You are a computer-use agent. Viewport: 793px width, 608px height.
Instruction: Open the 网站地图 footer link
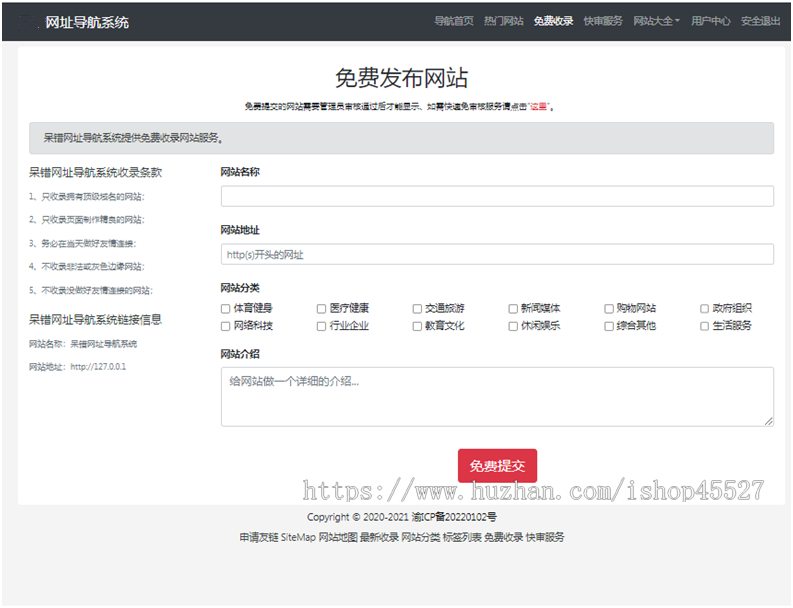pos(338,537)
